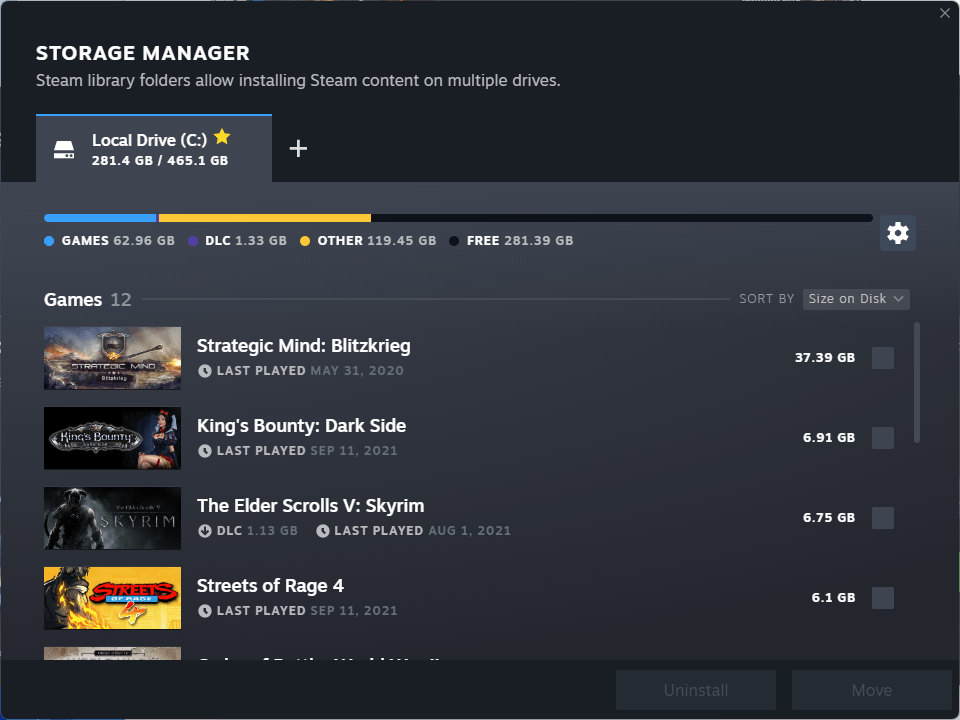Viewport: 960px width, 720px height.
Task: Click the yellow Other segment of storage bar
Action: point(265,218)
